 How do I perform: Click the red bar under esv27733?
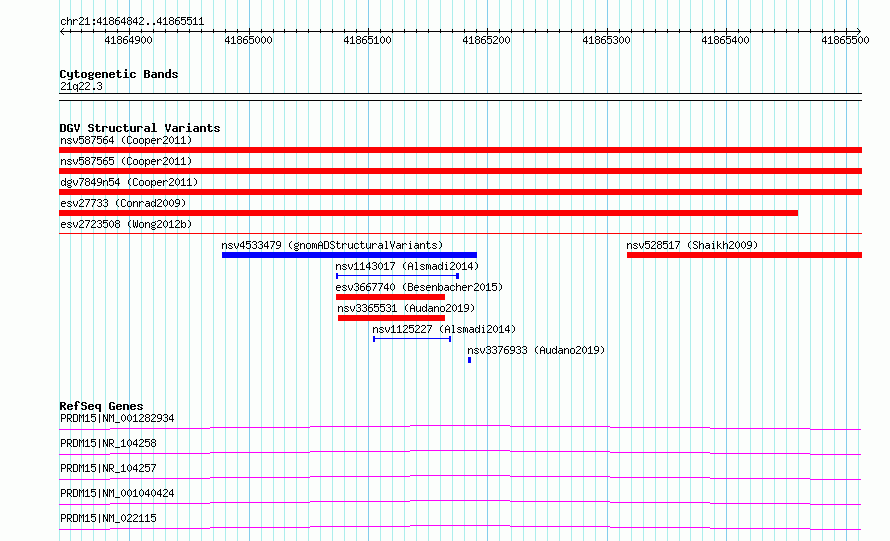pos(429,213)
